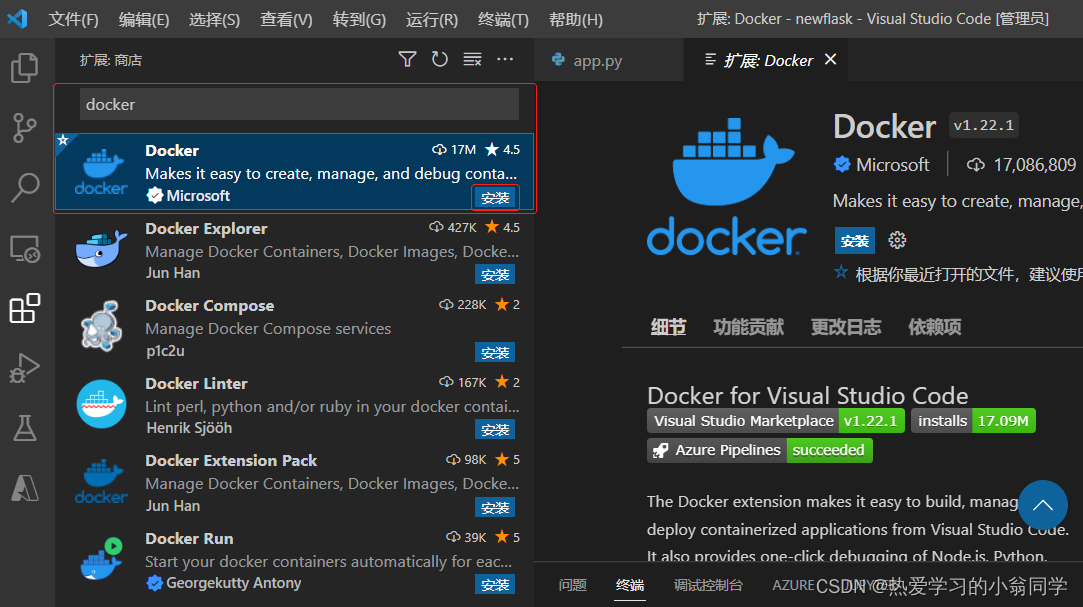
Task: Open the Explorer view in activity bar
Action: tap(25, 68)
